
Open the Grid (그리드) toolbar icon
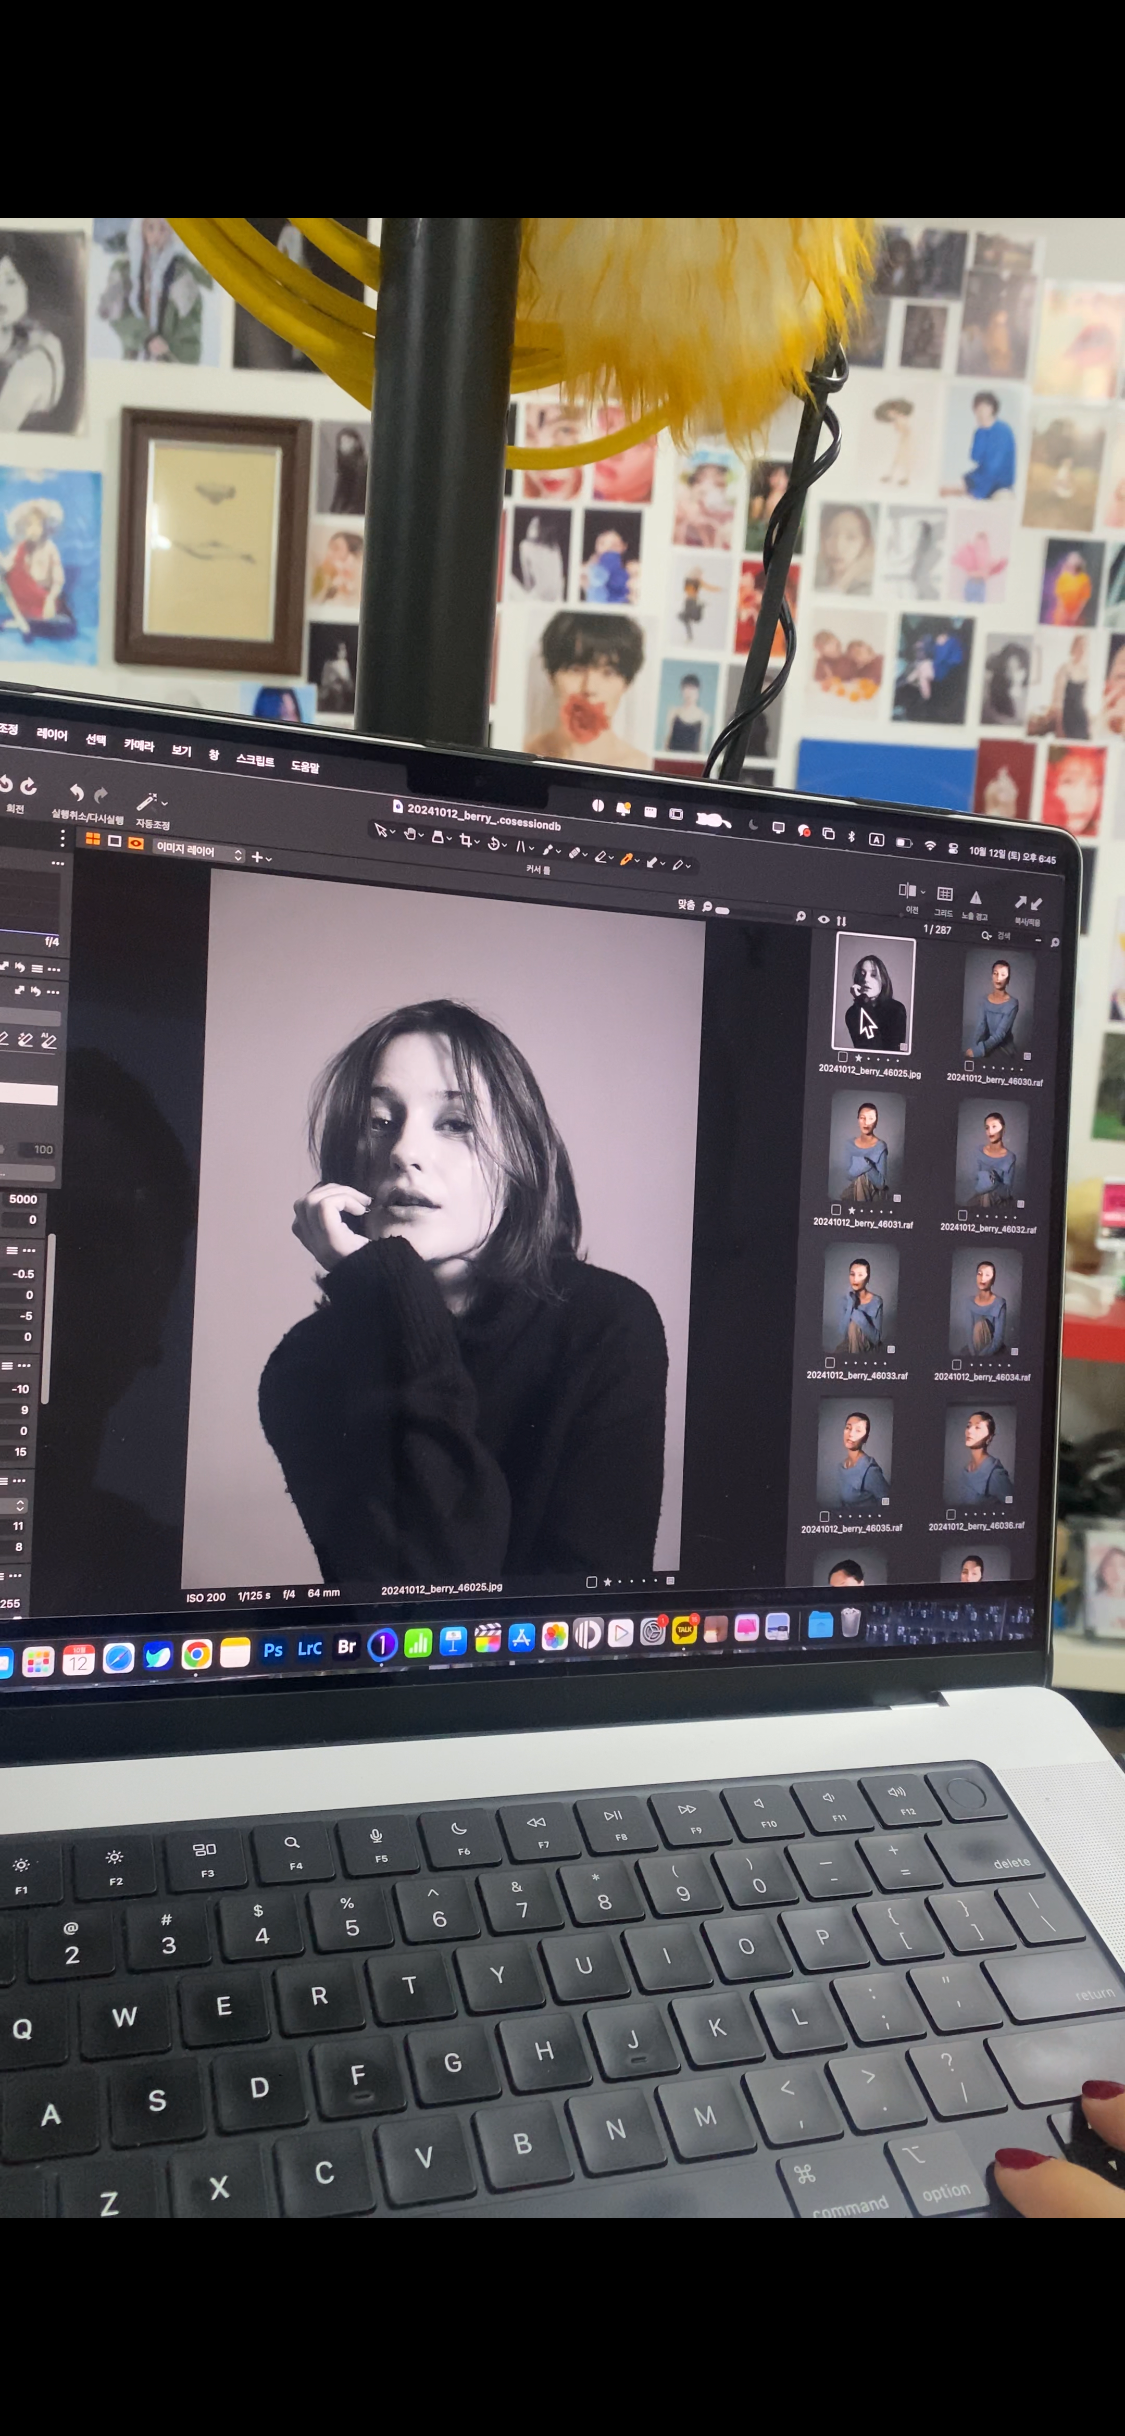[945, 894]
